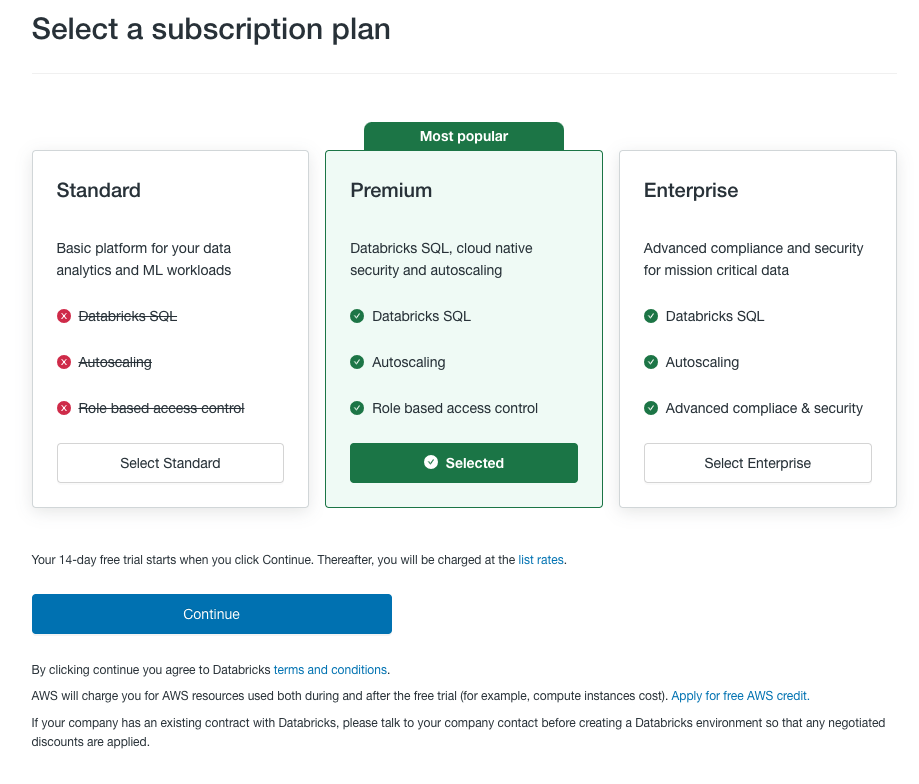Click the Select a subscription plan heading
This screenshot has height=784, width=919.
pos(211,29)
